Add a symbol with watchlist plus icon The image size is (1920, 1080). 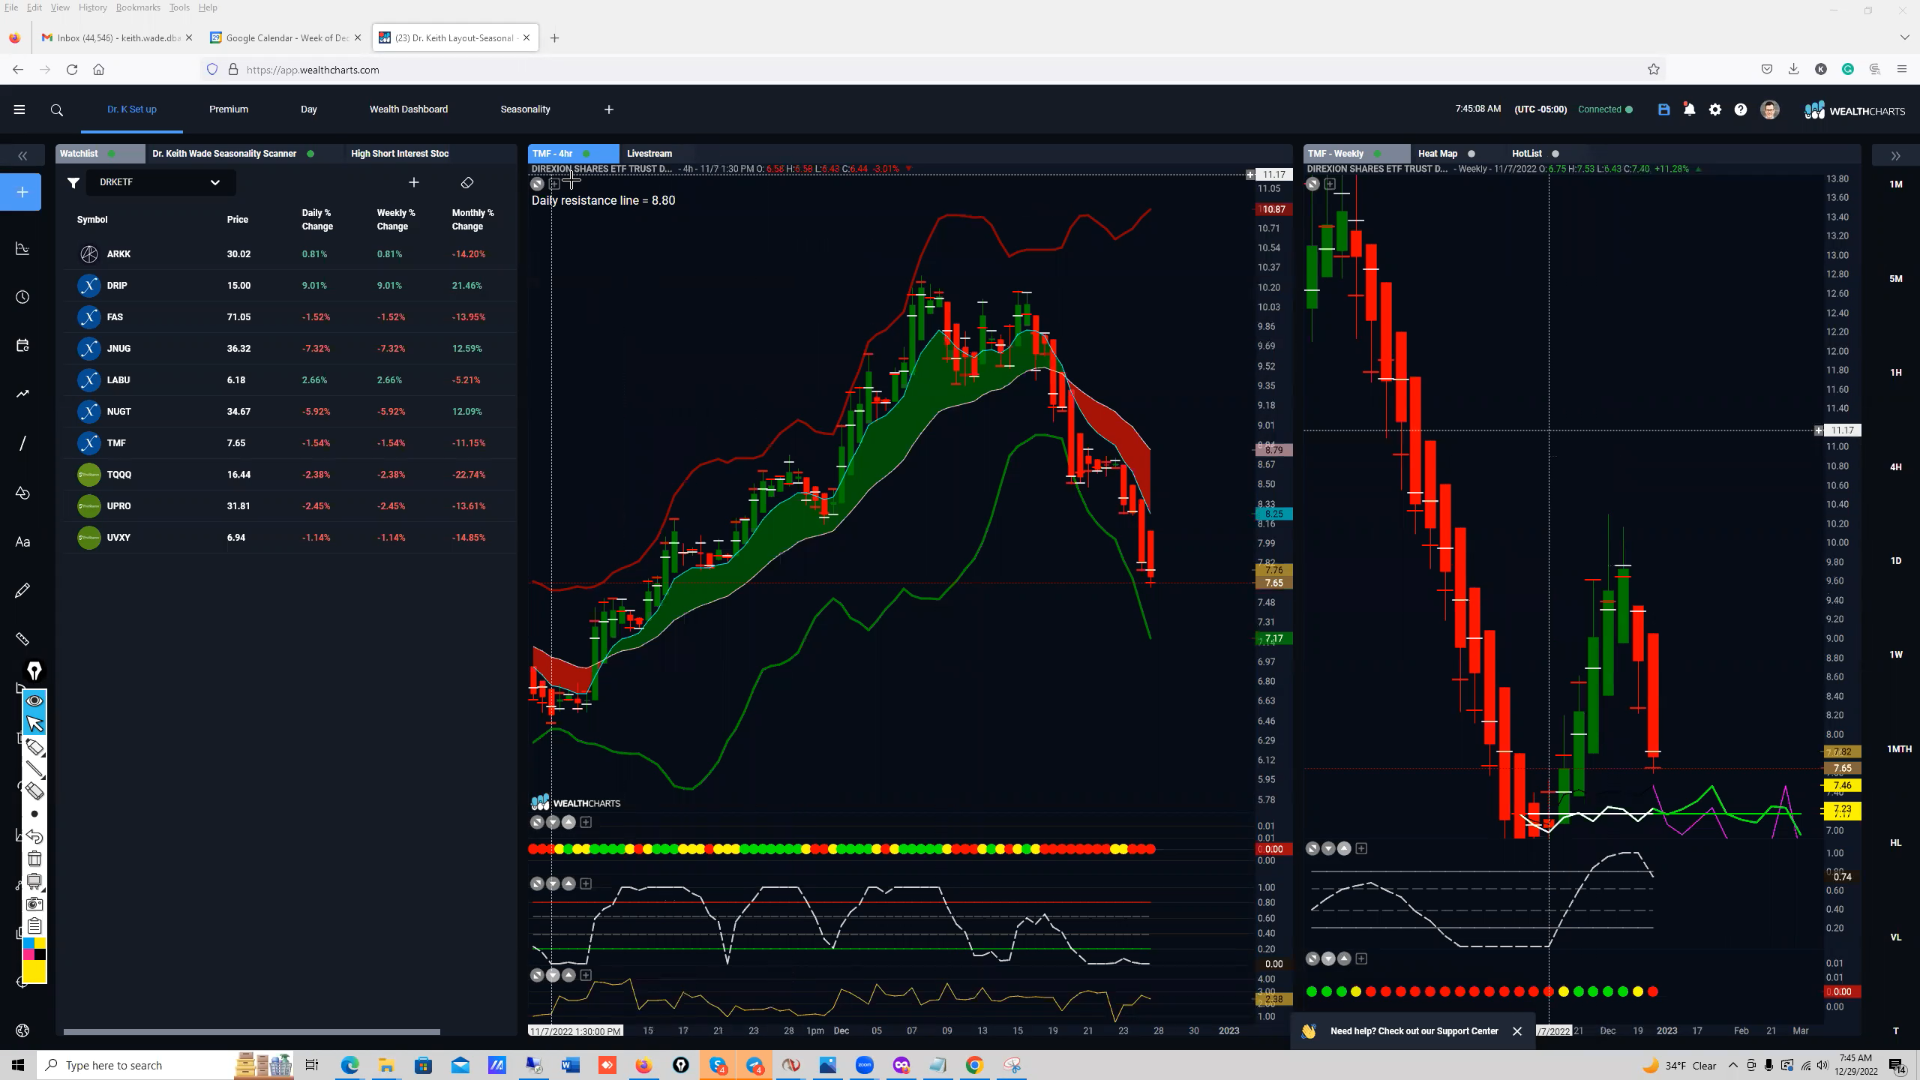click(x=414, y=183)
